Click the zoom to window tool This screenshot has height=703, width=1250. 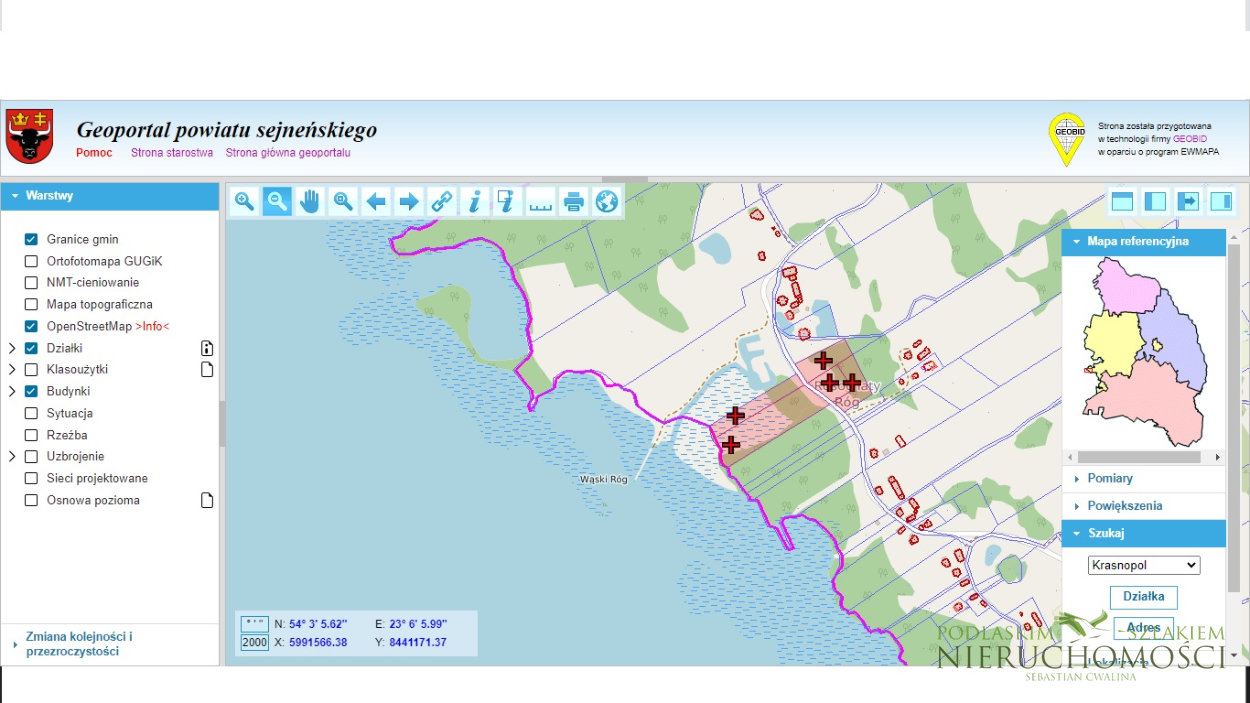[x=343, y=202]
